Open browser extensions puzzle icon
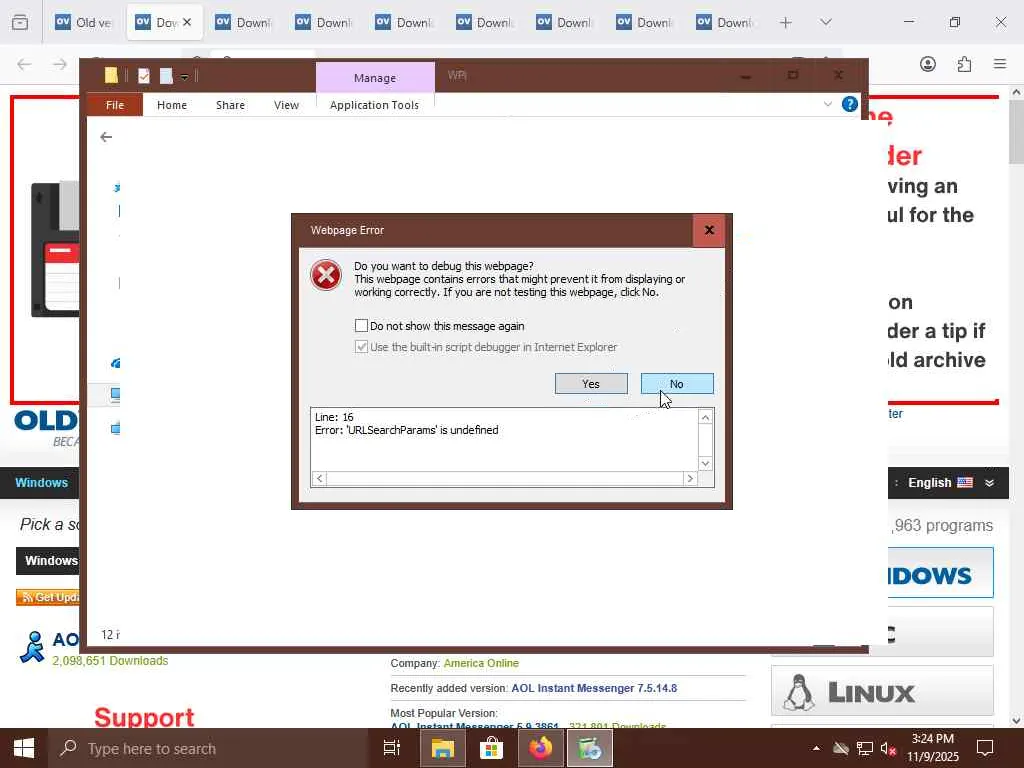1024x768 pixels. (x=964, y=64)
